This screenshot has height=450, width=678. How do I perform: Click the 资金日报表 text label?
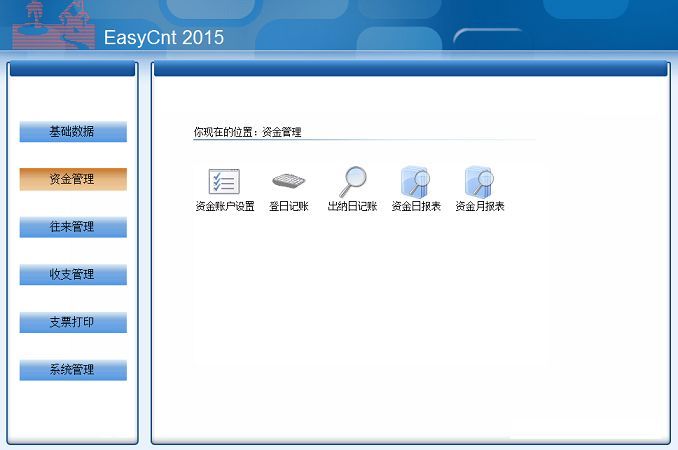(x=415, y=207)
